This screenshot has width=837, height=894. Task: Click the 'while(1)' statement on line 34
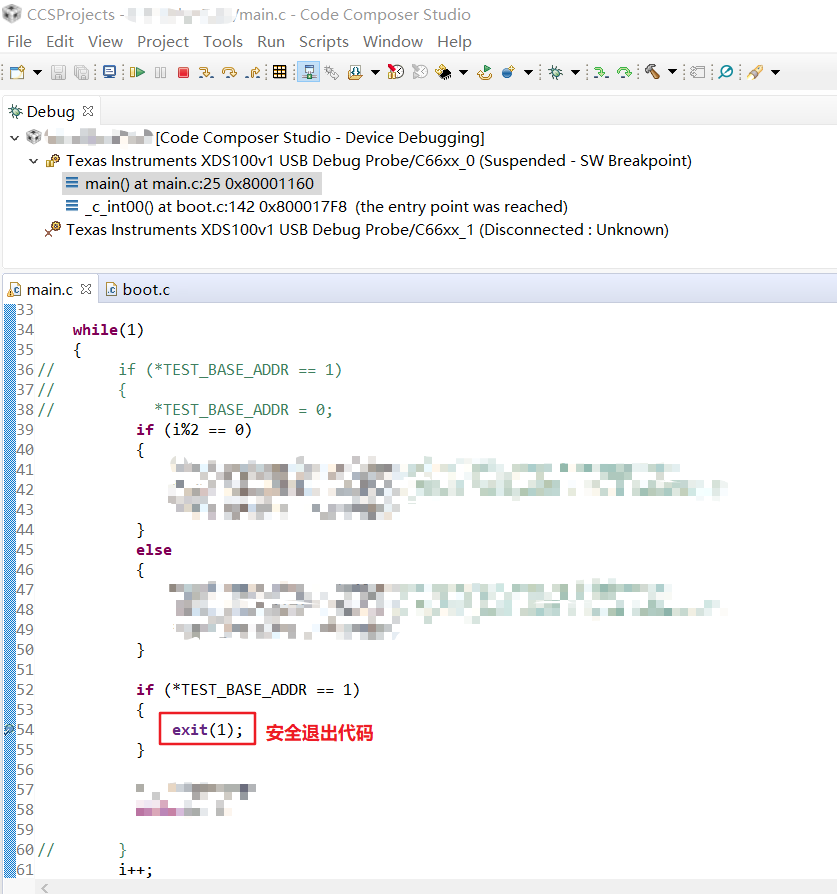click(x=108, y=330)
